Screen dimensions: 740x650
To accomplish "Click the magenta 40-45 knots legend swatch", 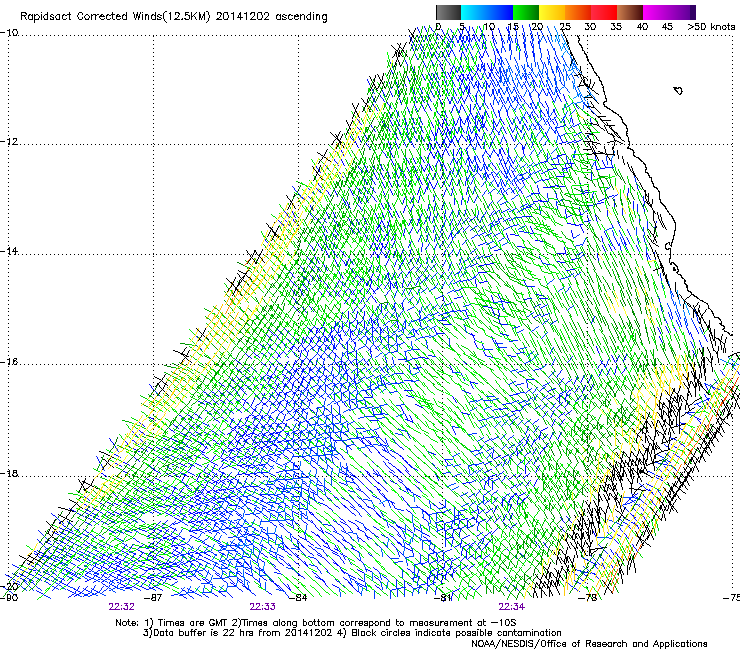I will (x=656, y=12).
